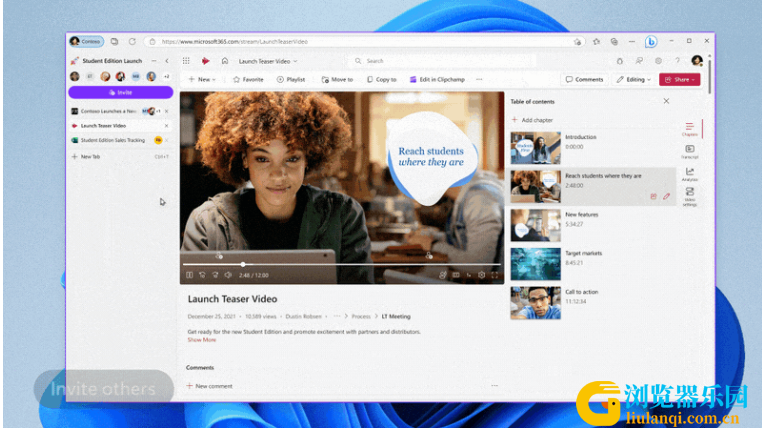Click Add chapter

pyautogui.click(x=532, y=120)
